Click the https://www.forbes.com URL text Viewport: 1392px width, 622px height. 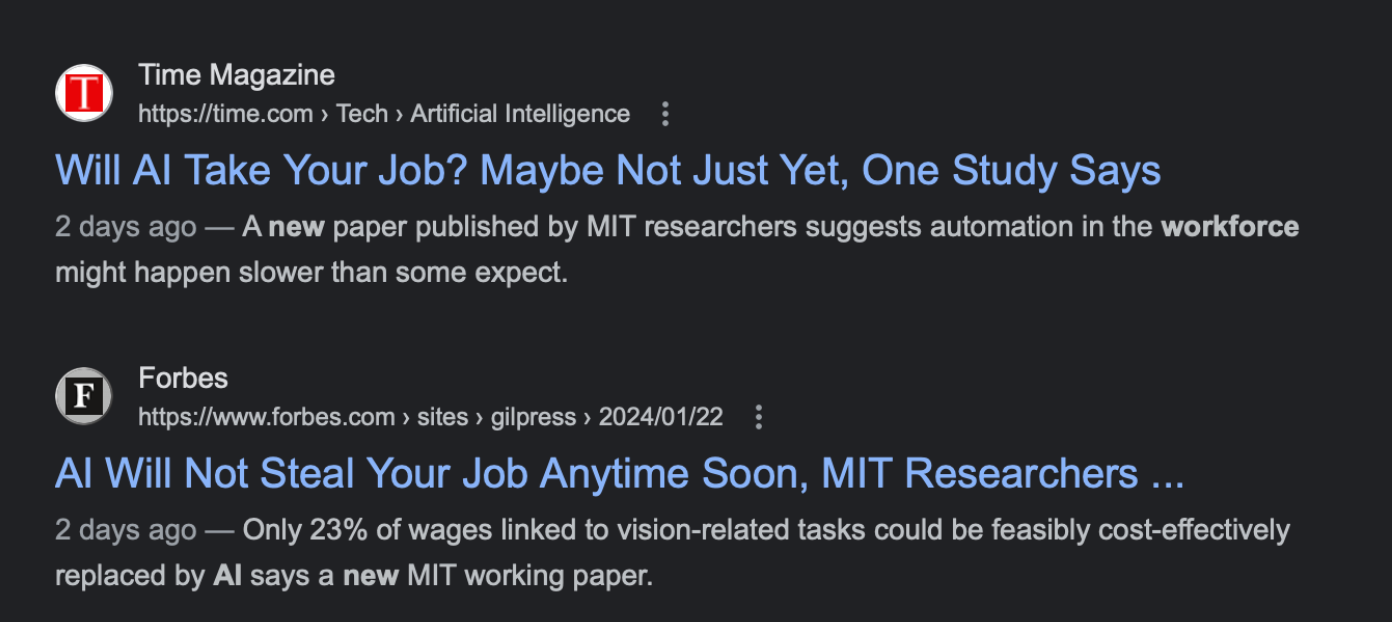coord(266,417)
